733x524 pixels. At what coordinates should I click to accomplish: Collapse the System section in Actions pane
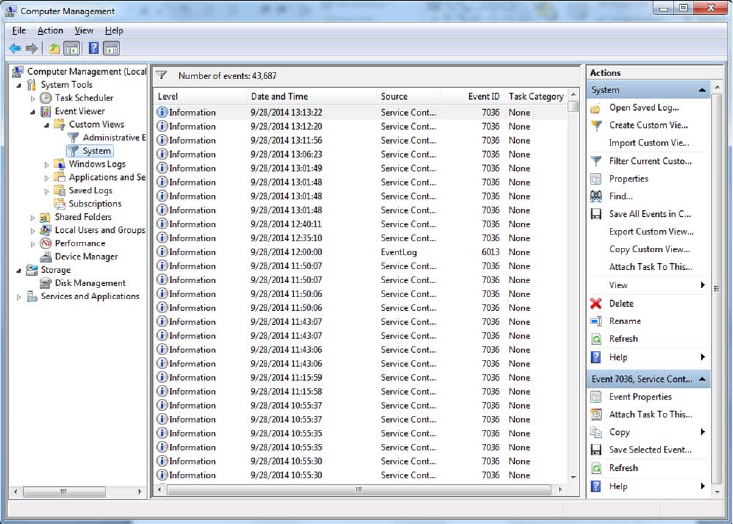[702, 90]
